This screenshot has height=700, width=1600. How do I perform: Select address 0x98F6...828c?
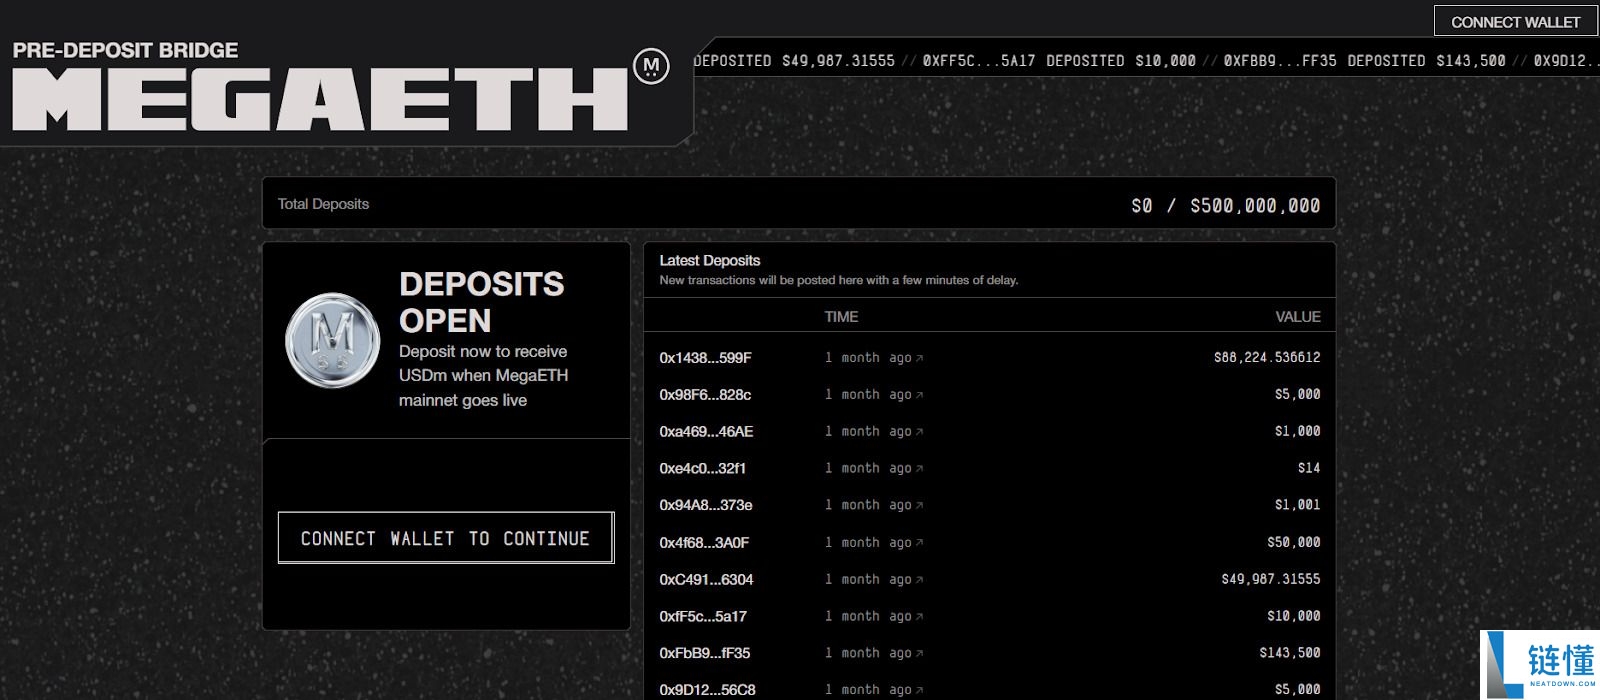(x=705, y=395)
